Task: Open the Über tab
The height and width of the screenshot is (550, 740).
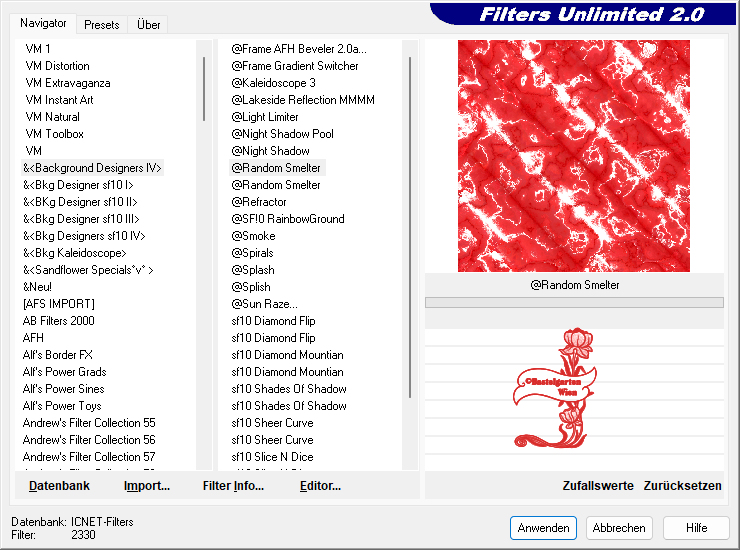Action: [148, 25]
